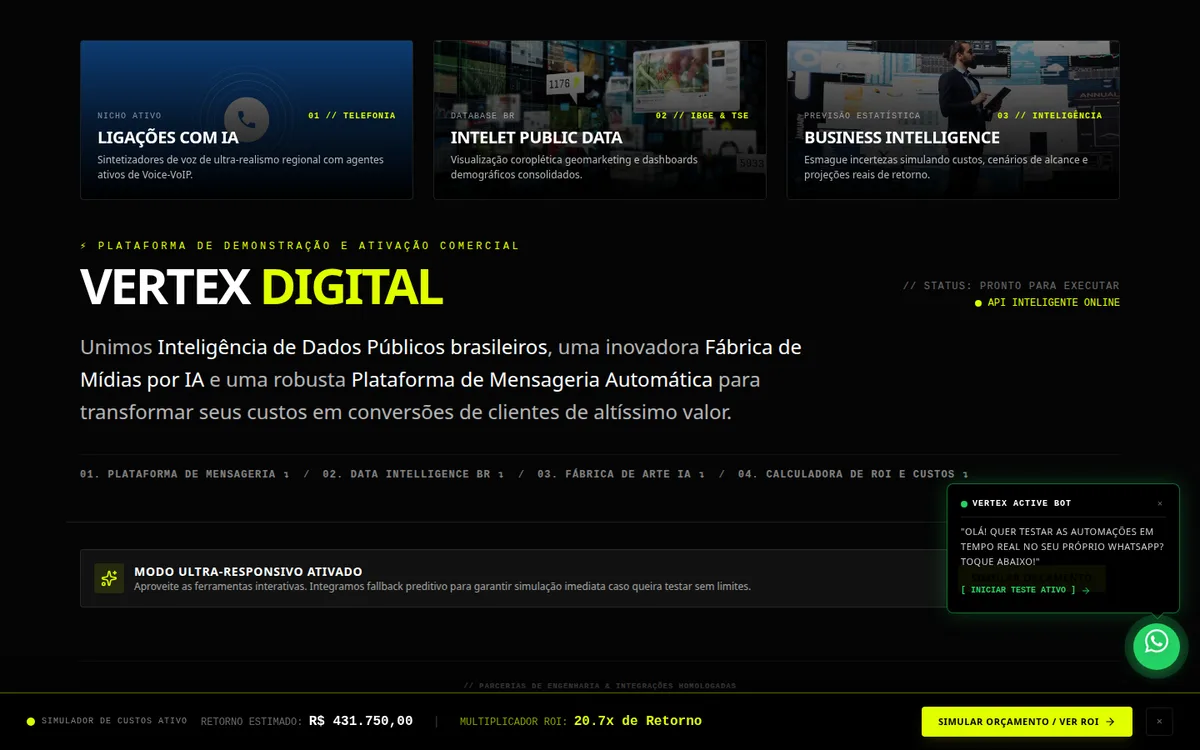Image resolution: width=1200 pixels, height=750 pixels.
Task: Close the Vertex Active Bot popup
Action: [x=1160, y=504]
